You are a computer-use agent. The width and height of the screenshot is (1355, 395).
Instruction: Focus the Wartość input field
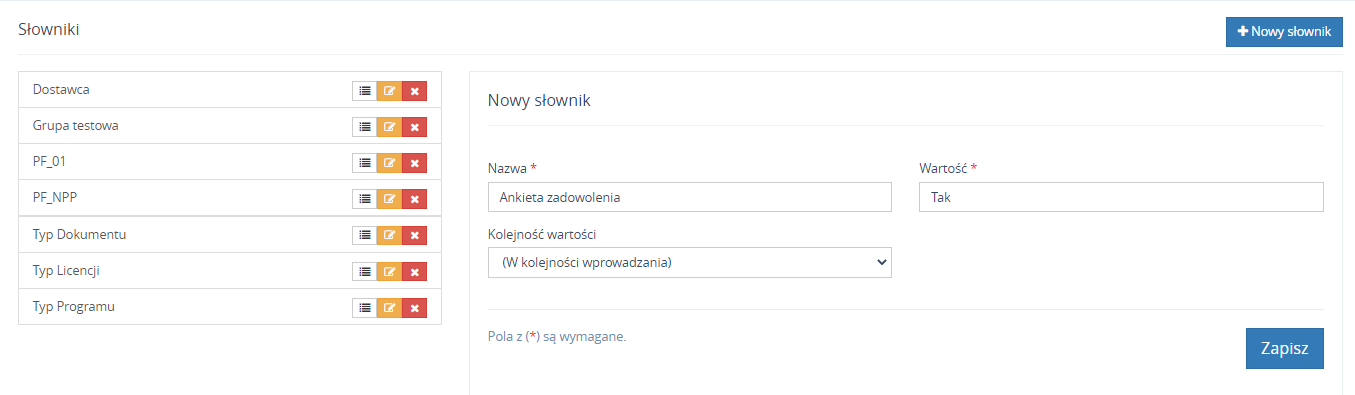1121,197
